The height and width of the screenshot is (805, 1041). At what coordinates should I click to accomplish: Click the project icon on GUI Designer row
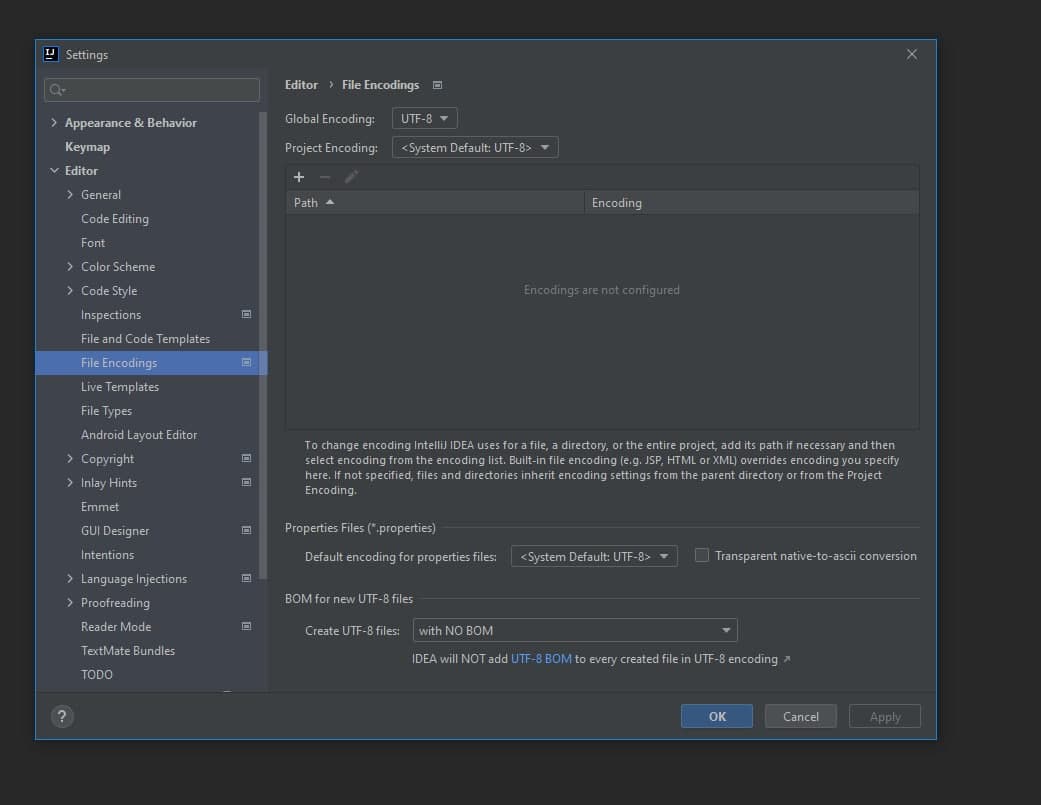pos(246,530)
